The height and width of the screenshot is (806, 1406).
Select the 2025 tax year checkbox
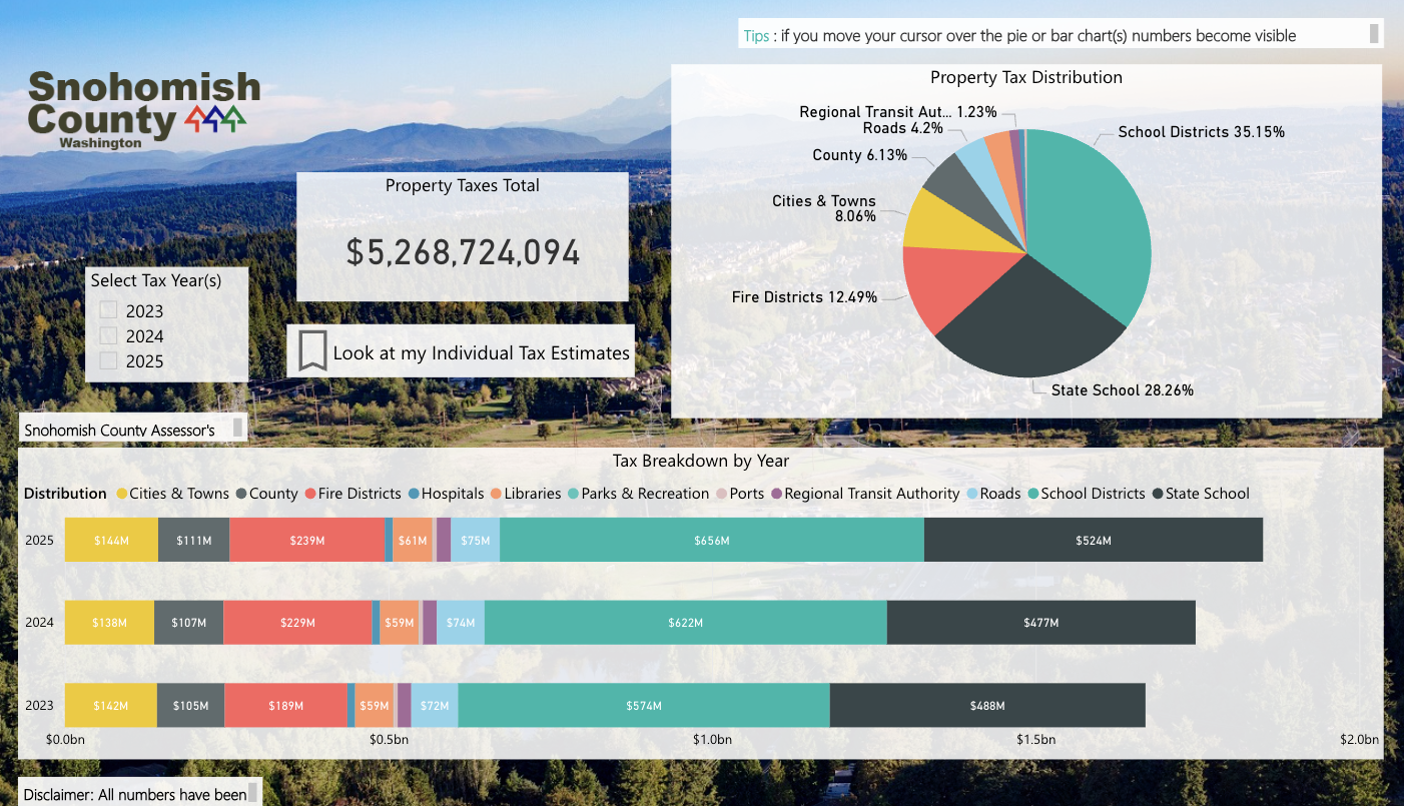coord(109,361)
